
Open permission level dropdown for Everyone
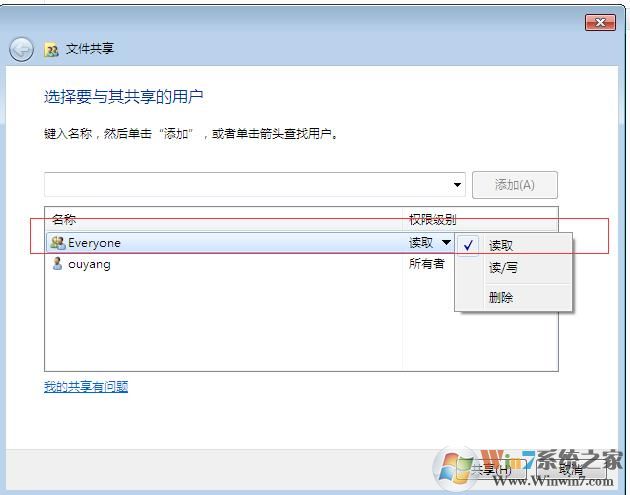click(446, 242)
